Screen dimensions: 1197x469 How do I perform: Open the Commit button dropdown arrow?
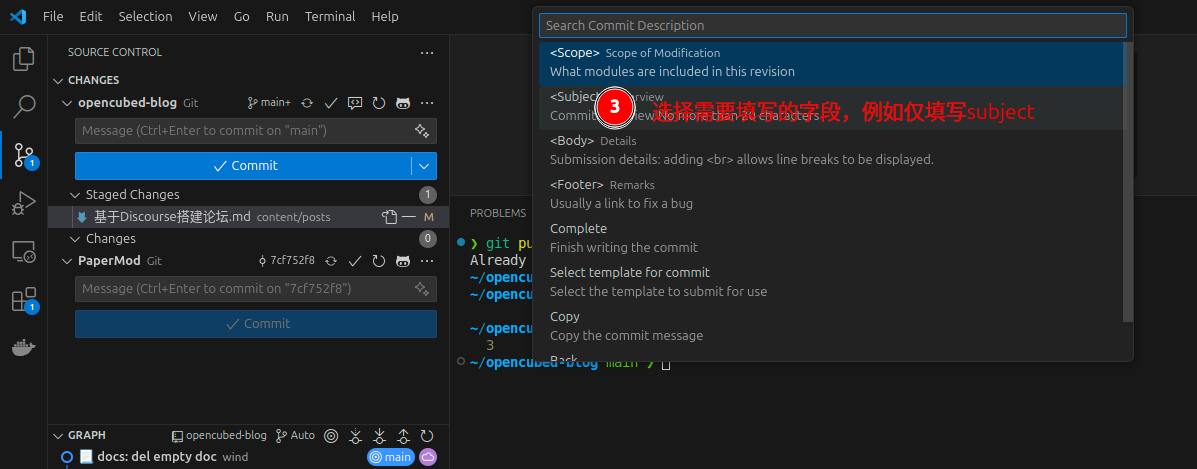(x=424, y=166)
